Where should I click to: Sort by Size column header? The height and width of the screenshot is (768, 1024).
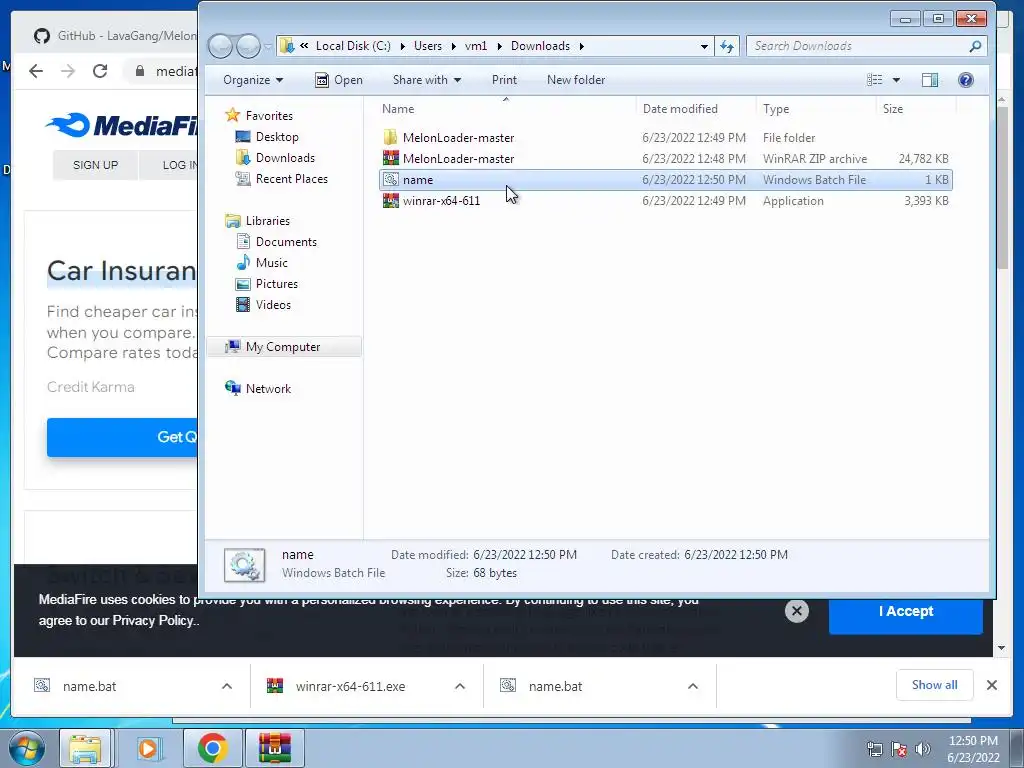click(916, 108)
